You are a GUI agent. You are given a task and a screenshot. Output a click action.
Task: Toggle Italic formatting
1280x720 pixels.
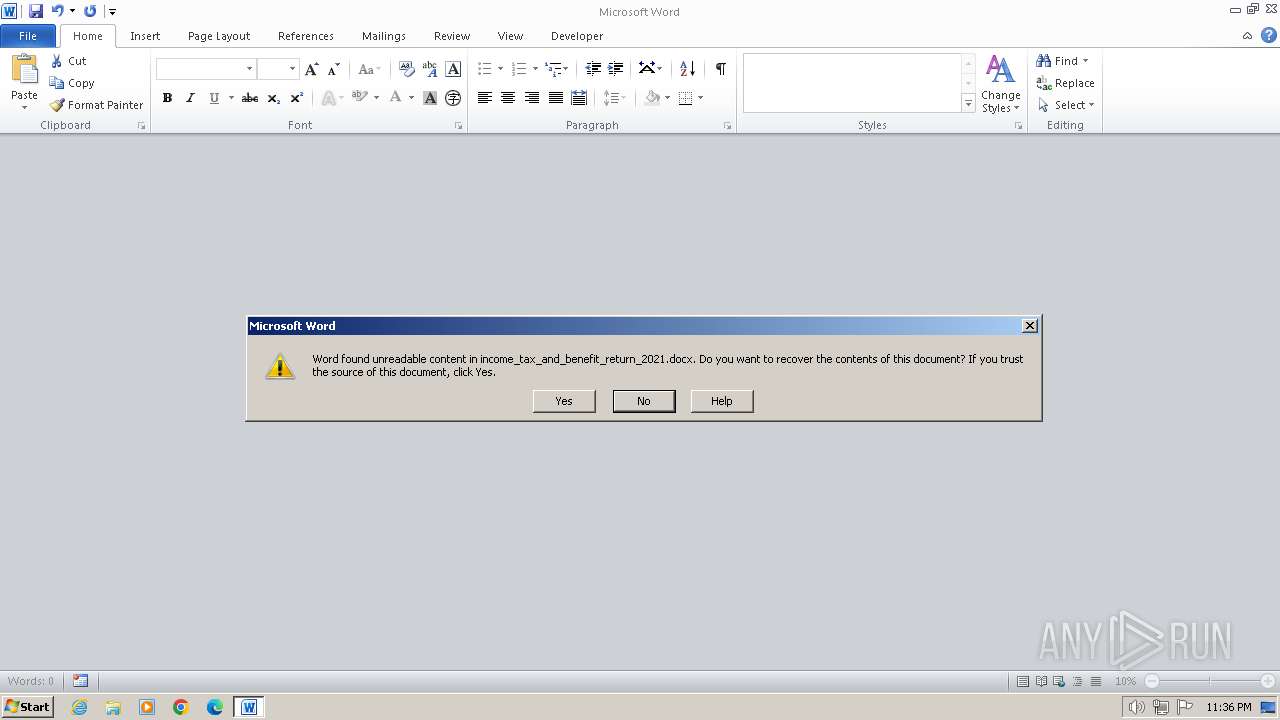pyautogui.click(x=190, y=98)
